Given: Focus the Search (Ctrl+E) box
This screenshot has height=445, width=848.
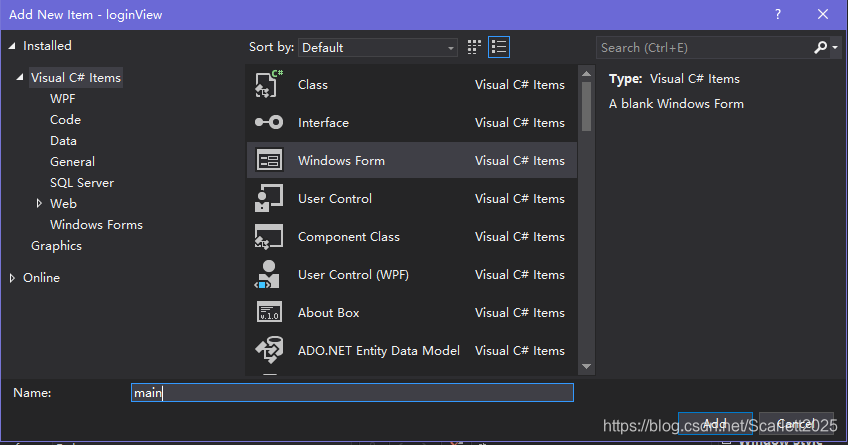Looking at the screenshot, I should pyautogui.click(x=703, y=48).
